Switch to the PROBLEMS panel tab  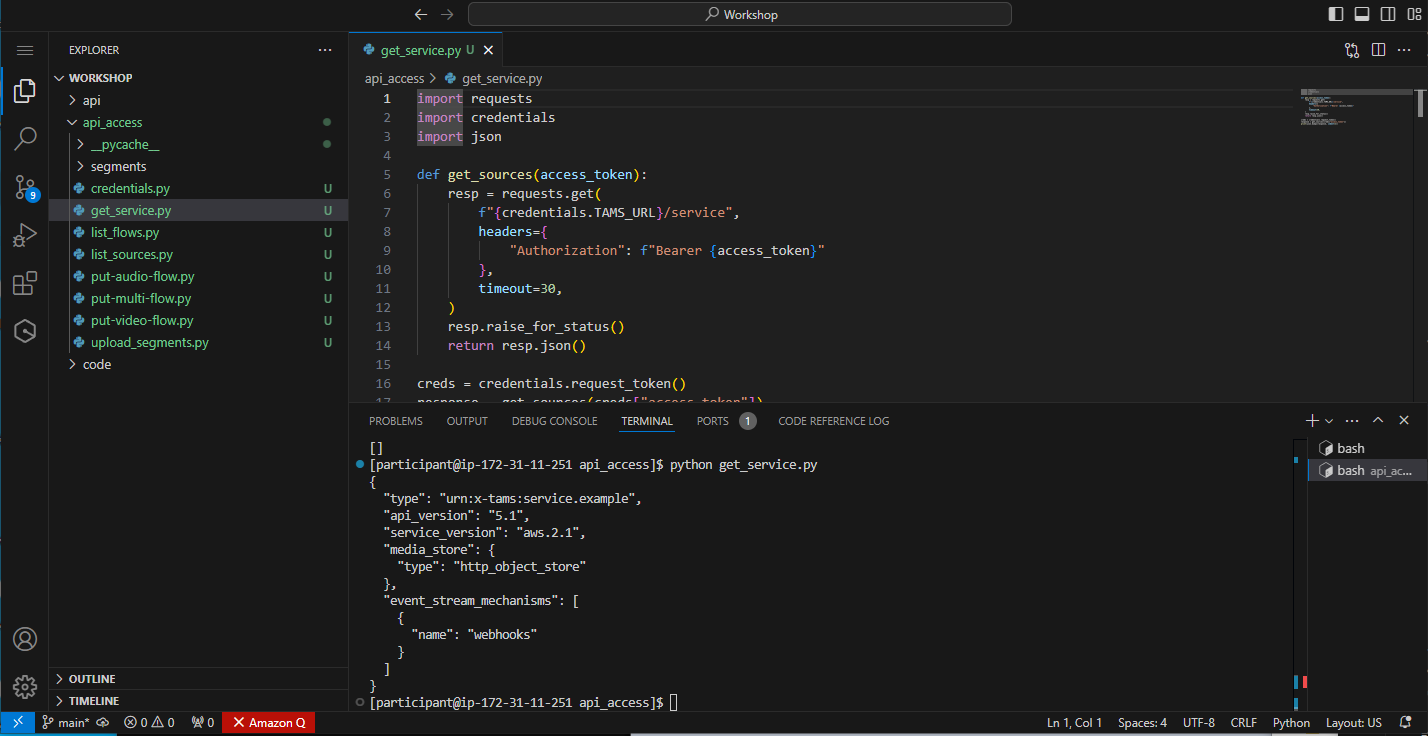[396, 421]
